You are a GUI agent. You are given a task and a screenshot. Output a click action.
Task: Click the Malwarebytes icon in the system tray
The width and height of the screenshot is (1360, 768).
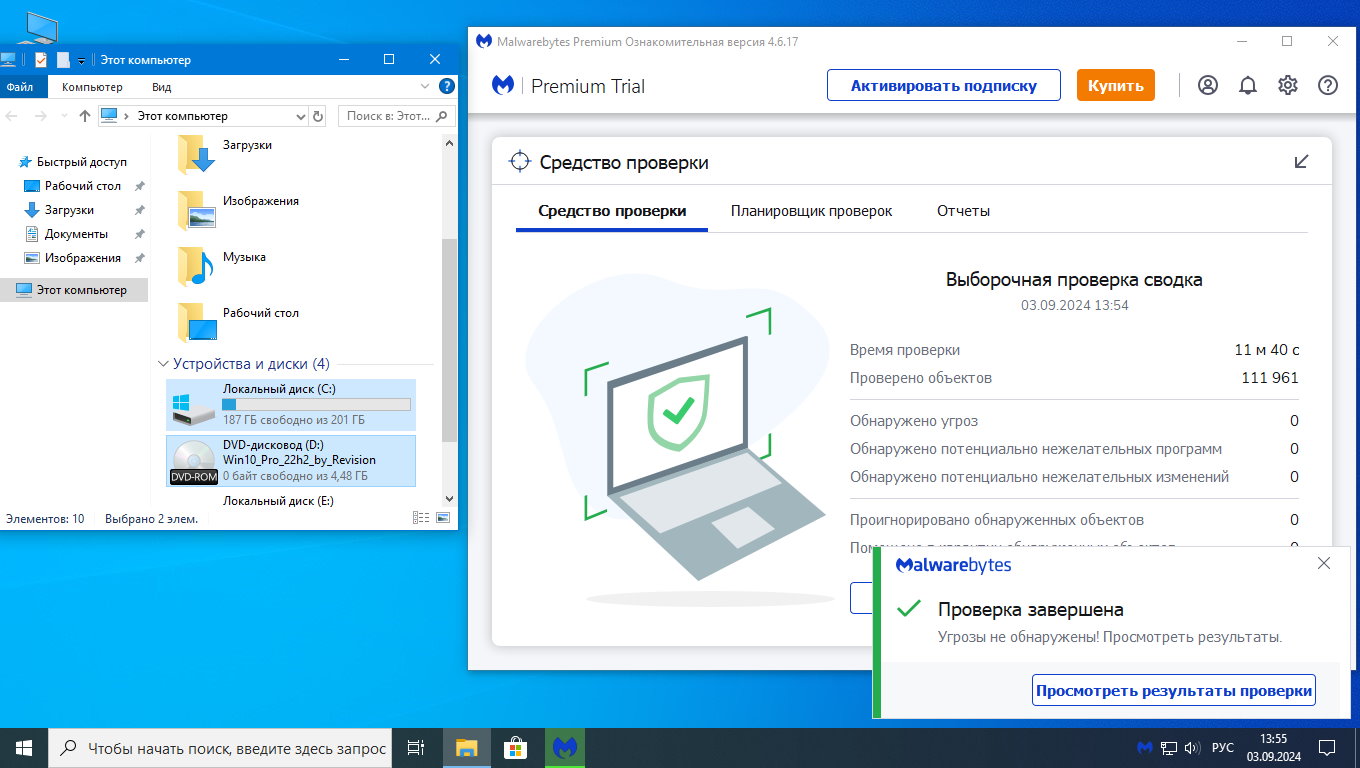tap(1145, 748)
